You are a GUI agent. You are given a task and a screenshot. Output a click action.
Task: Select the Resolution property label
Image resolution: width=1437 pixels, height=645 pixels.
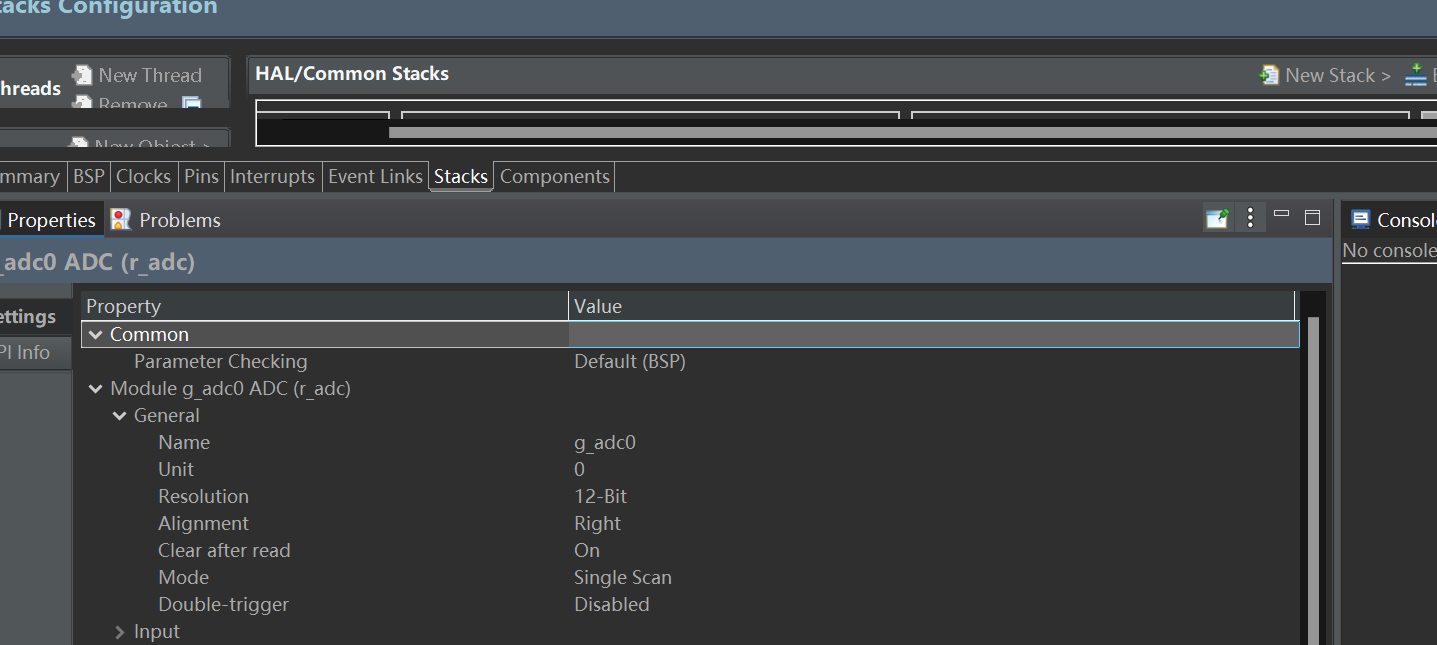click(x=203, y=497)
